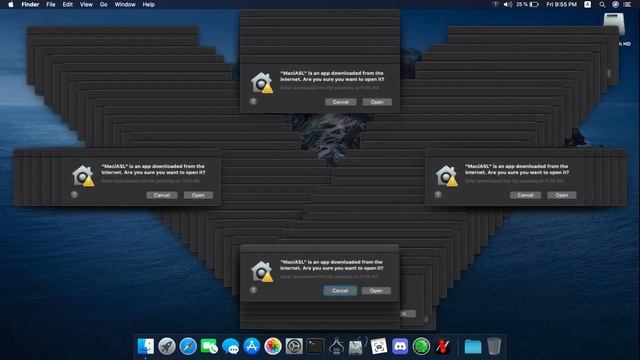Click the help button in bottom dialog
This screenshot has width=640, height=360.
253,290
